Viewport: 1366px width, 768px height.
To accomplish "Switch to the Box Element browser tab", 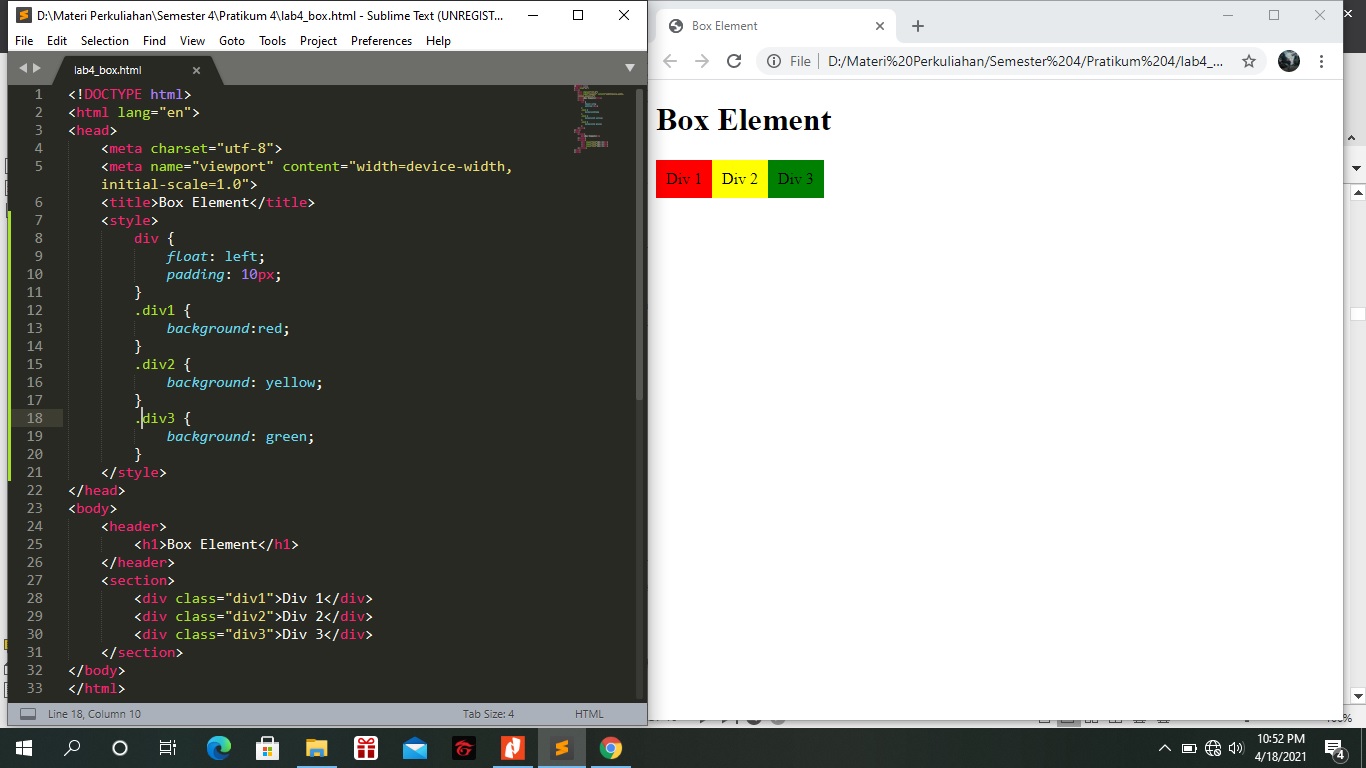I will (x=760, y=26).
